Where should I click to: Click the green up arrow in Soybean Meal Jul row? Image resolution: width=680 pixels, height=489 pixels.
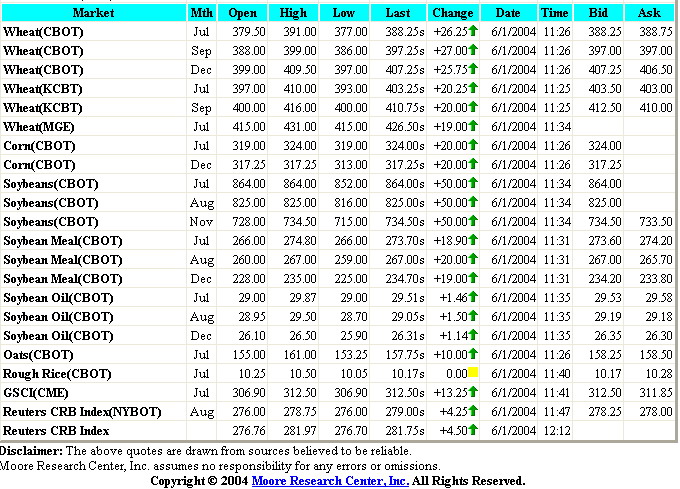click(473, 239)
